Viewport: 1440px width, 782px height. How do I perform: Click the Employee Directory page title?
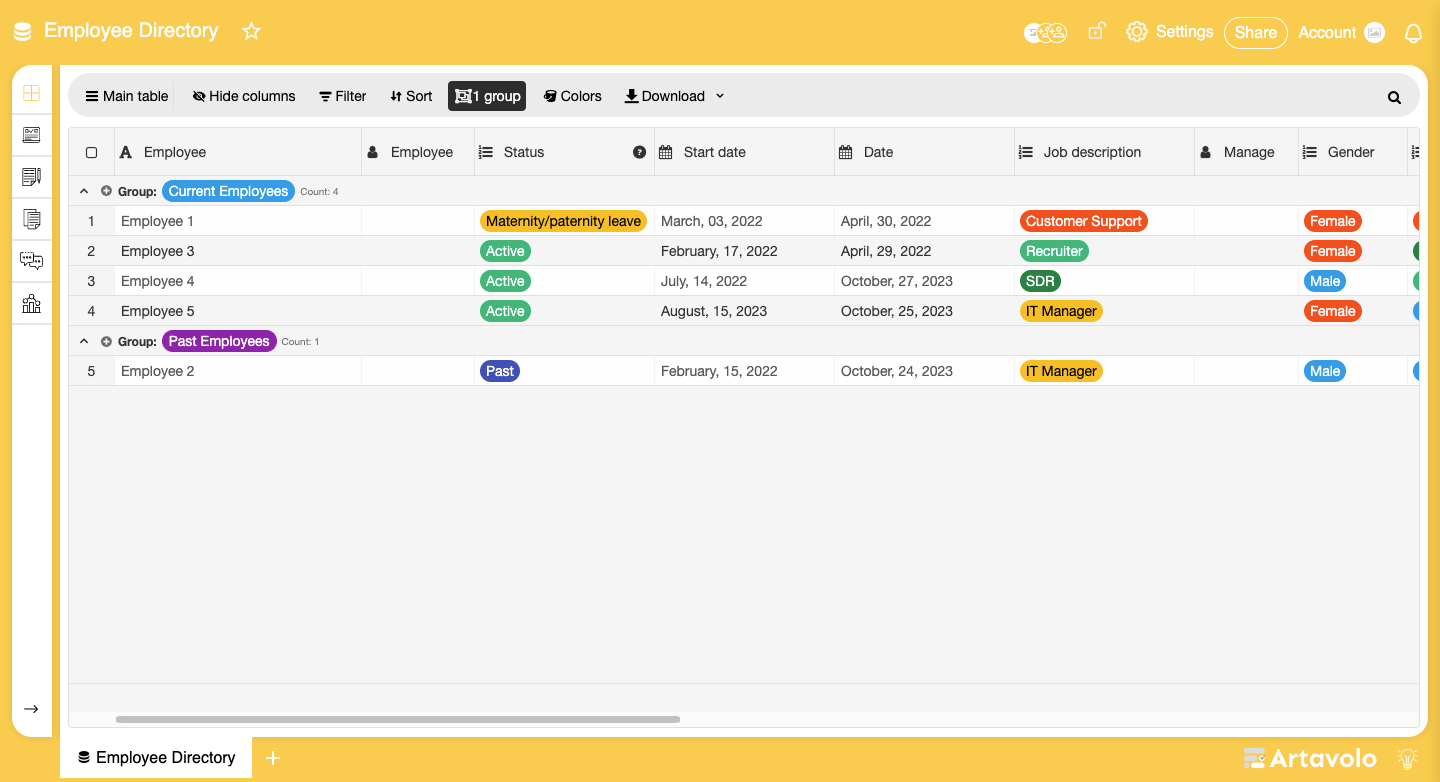[x=131, y=31]
